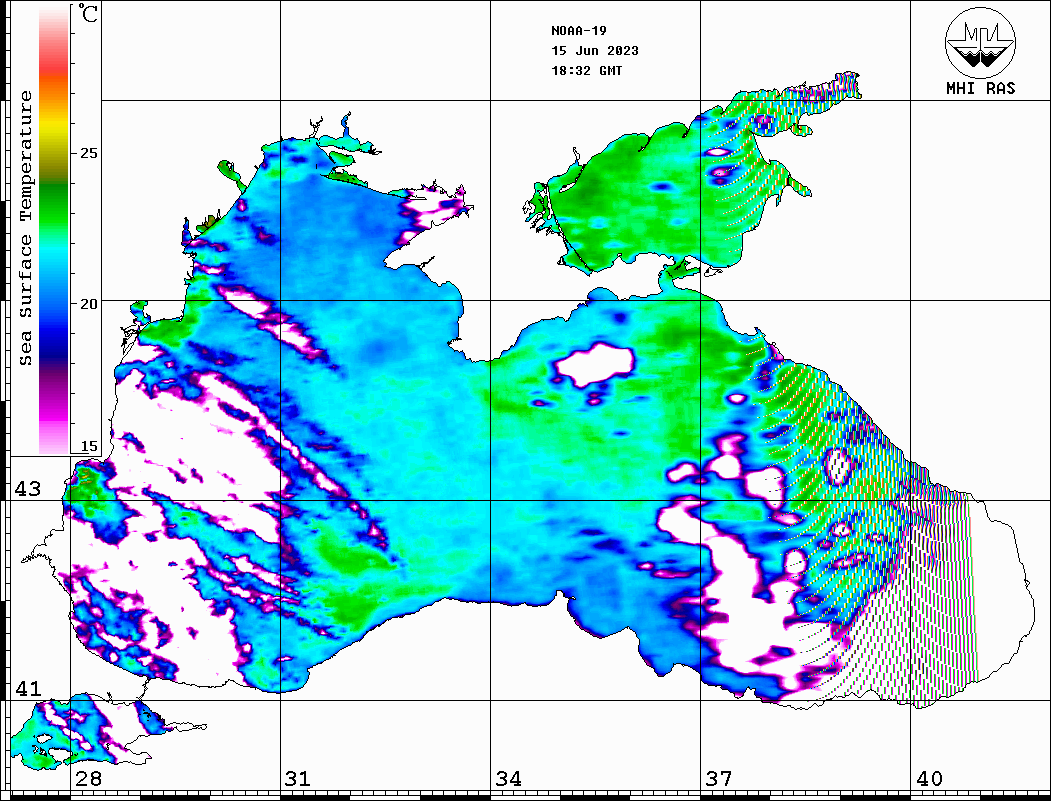This screenshot has width=1051, height=801.
Task: Click the 20 mark on the temperature scale
Action: click(90, 303)
